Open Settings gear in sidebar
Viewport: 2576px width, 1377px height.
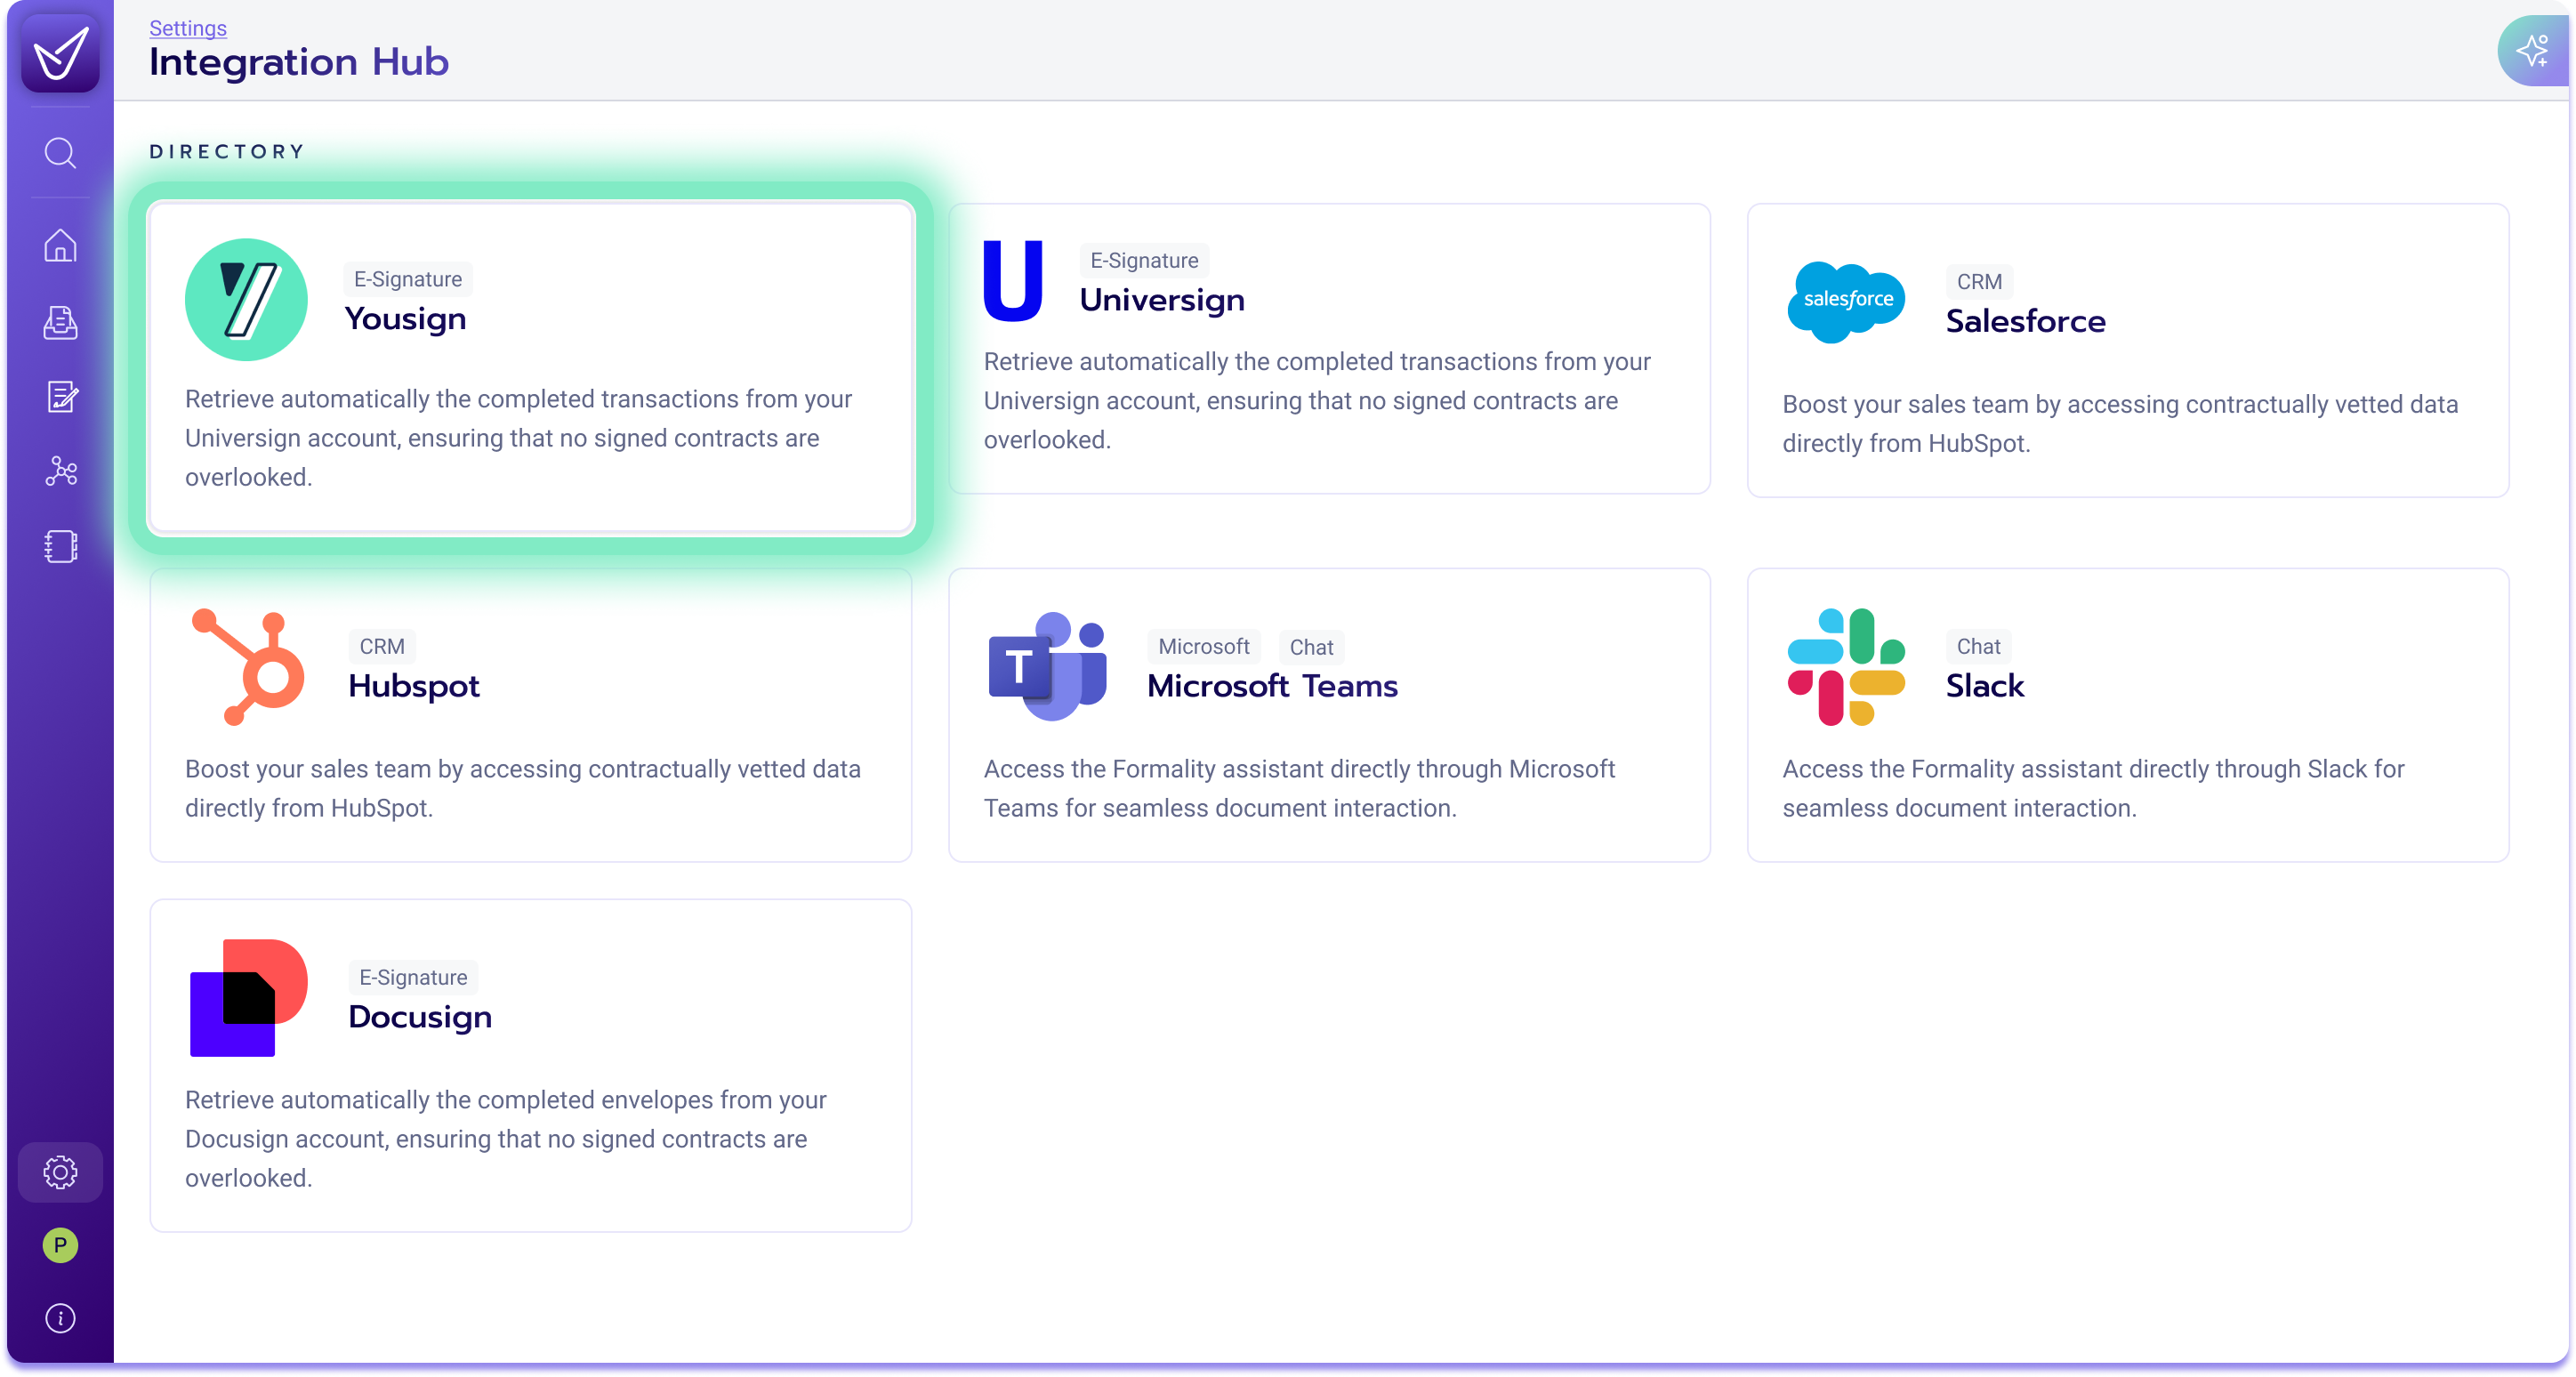point(60,1172)
